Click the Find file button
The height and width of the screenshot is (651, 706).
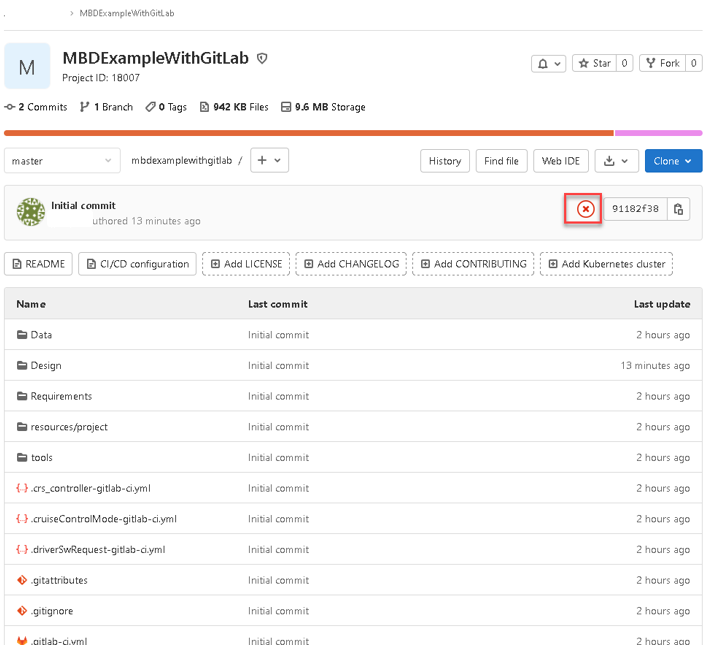(x=501, y=161)
